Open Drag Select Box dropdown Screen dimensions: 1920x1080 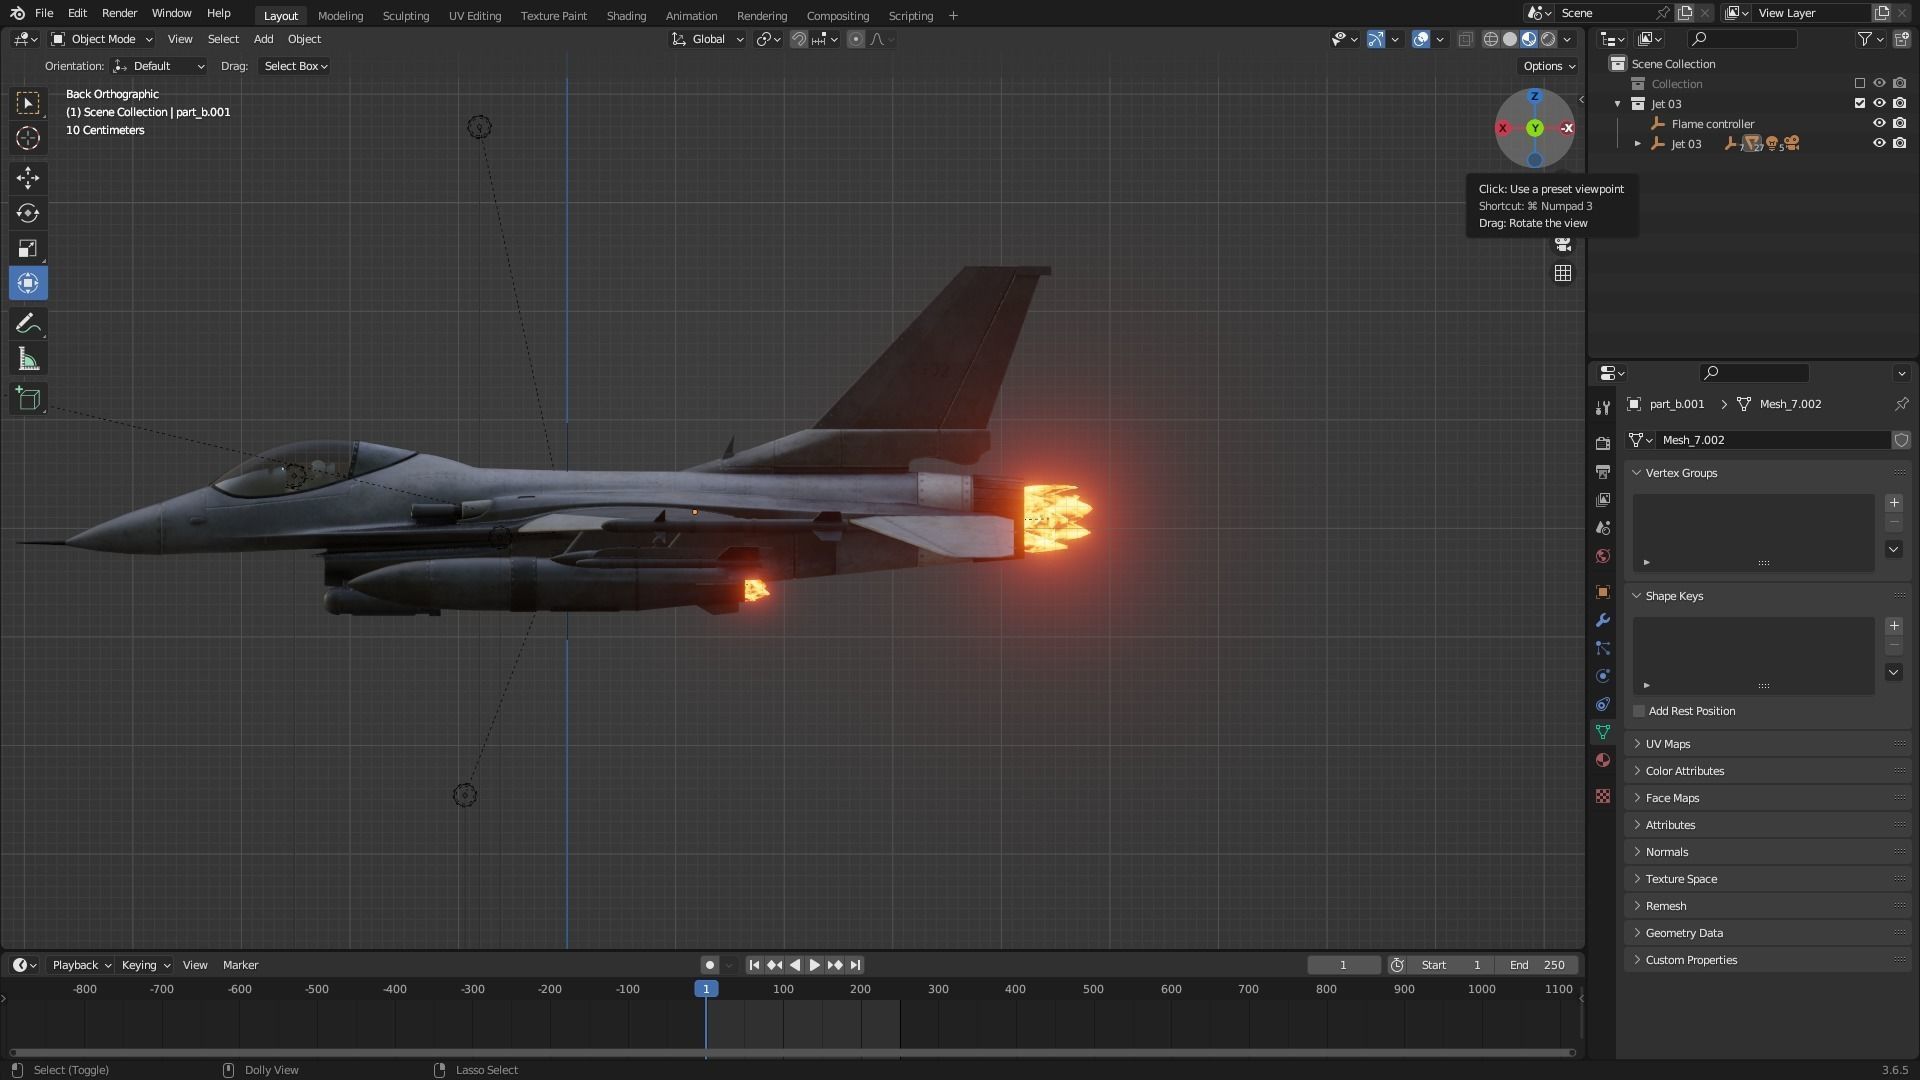pyautogui.click(x=294, y=66)
